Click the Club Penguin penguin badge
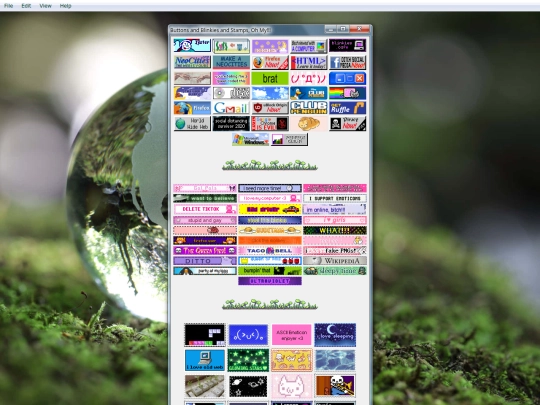 tap(309, 93)
